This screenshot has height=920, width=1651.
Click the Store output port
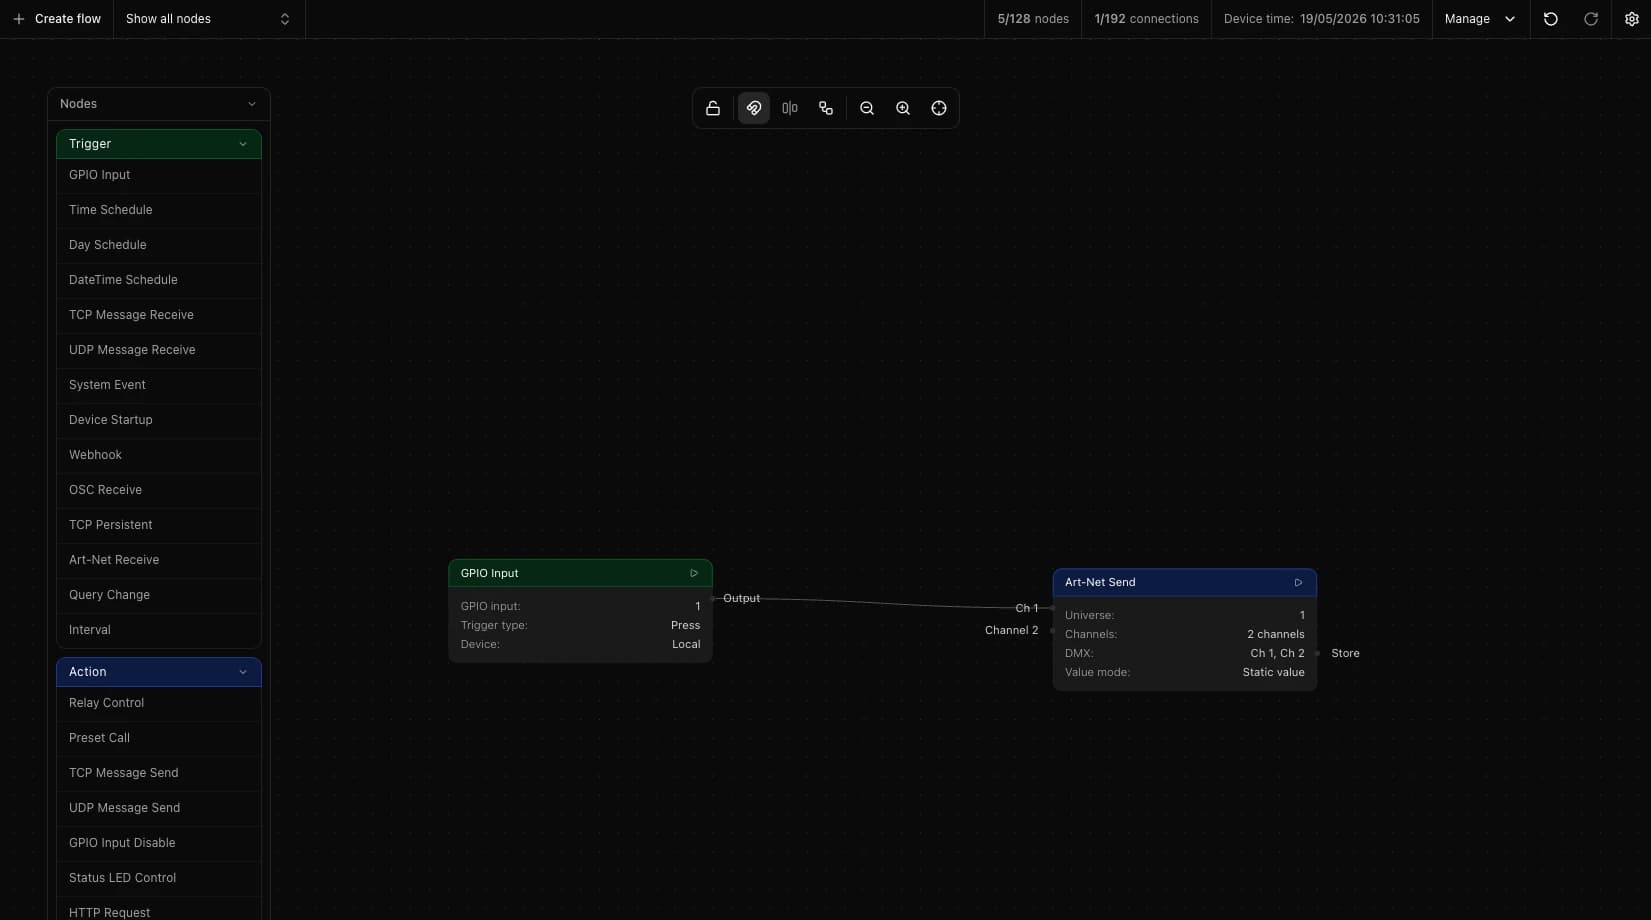point(1318,653)
